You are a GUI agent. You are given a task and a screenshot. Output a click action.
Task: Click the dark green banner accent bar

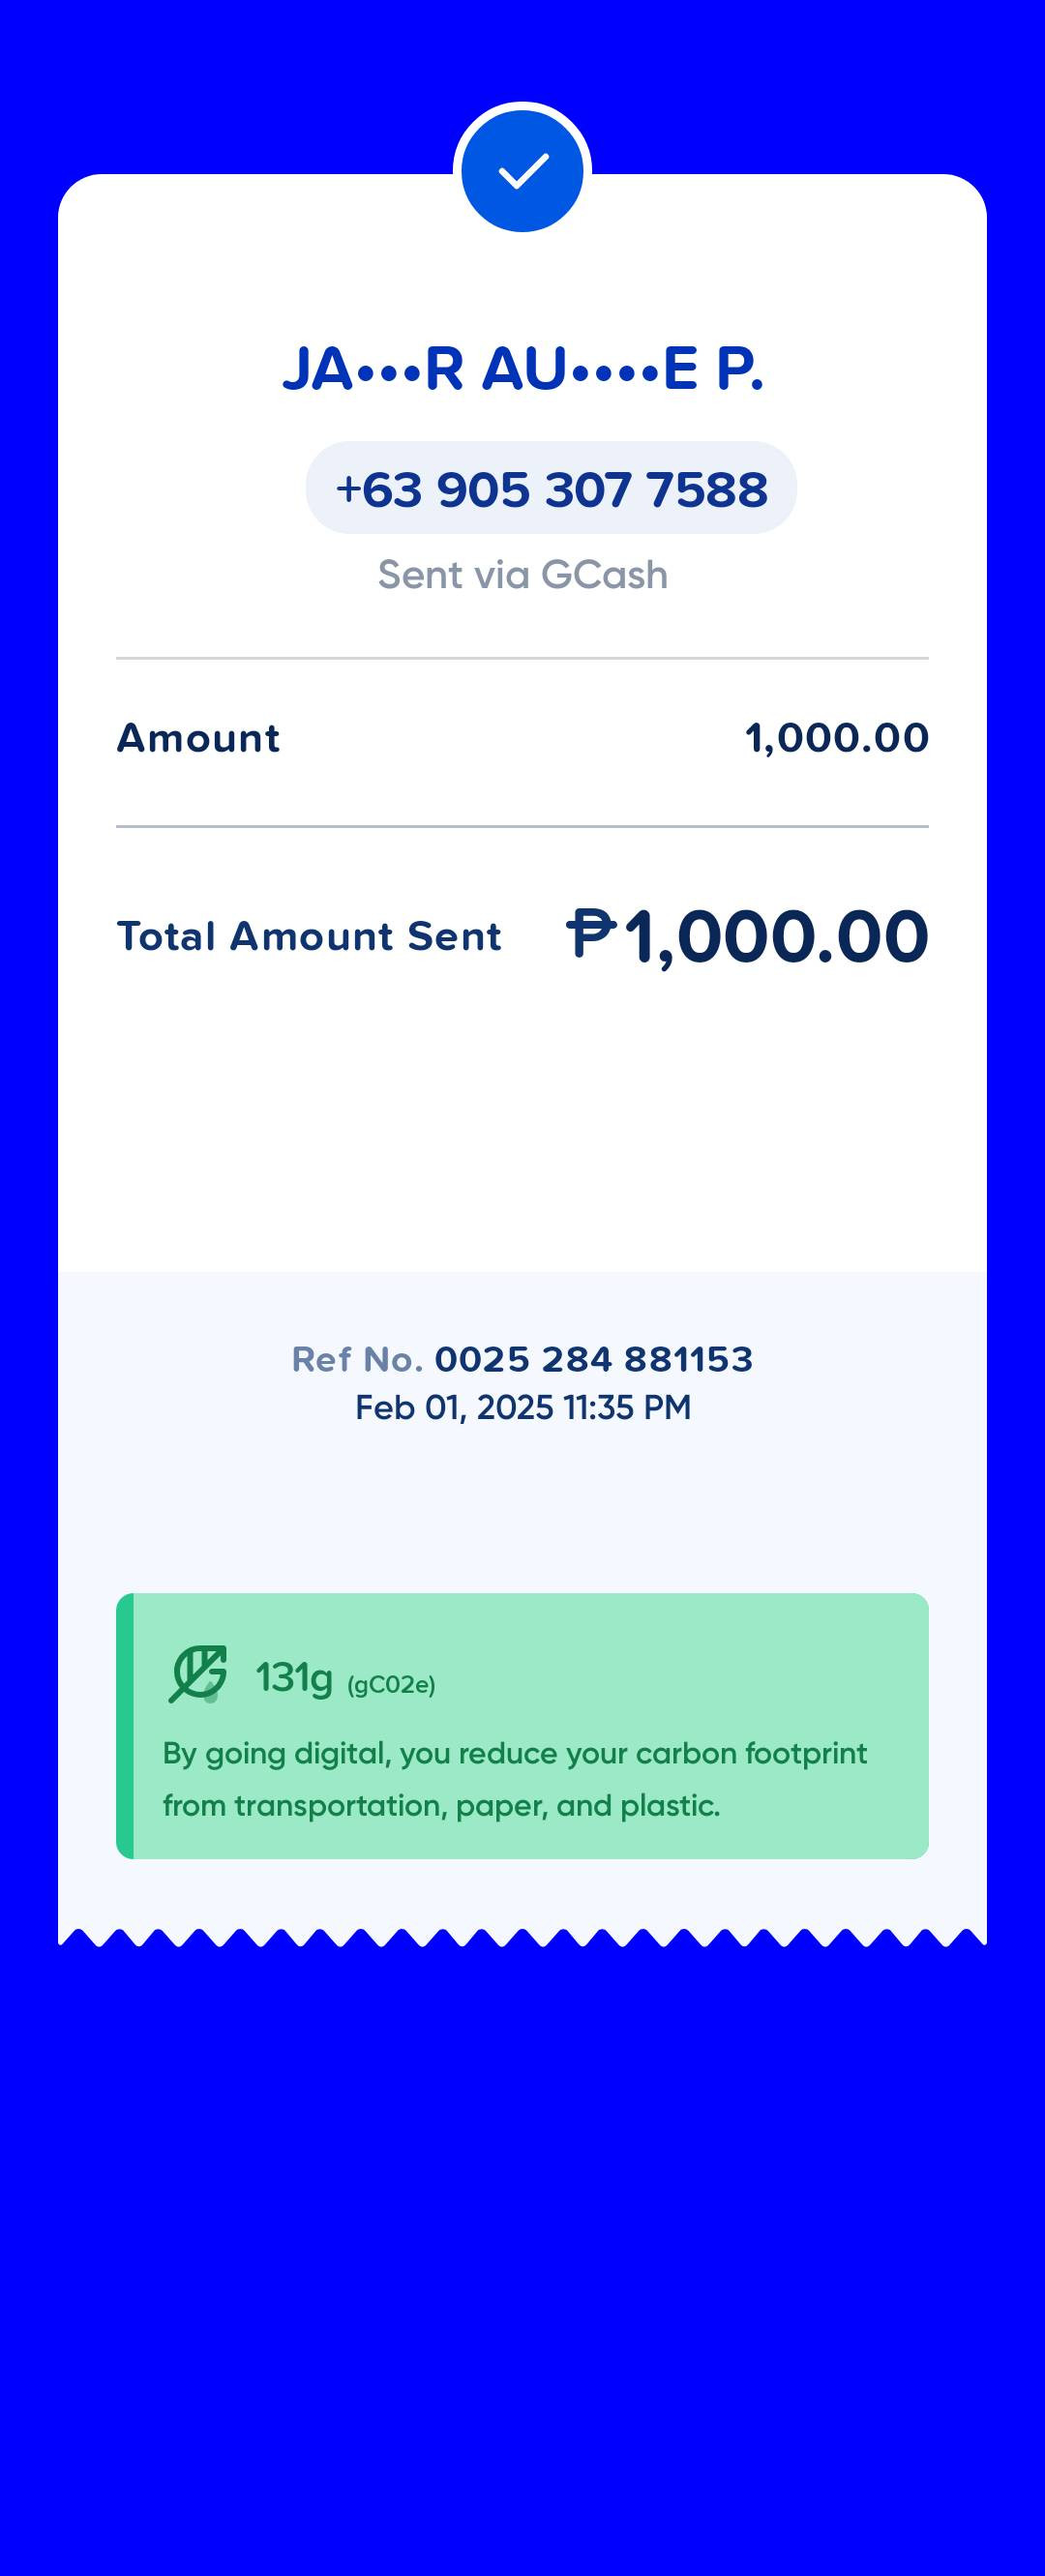tap(125, 1725)
